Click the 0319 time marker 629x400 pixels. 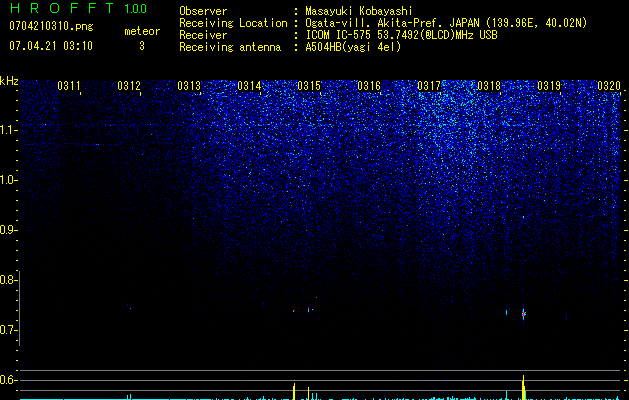coord(549,86)
